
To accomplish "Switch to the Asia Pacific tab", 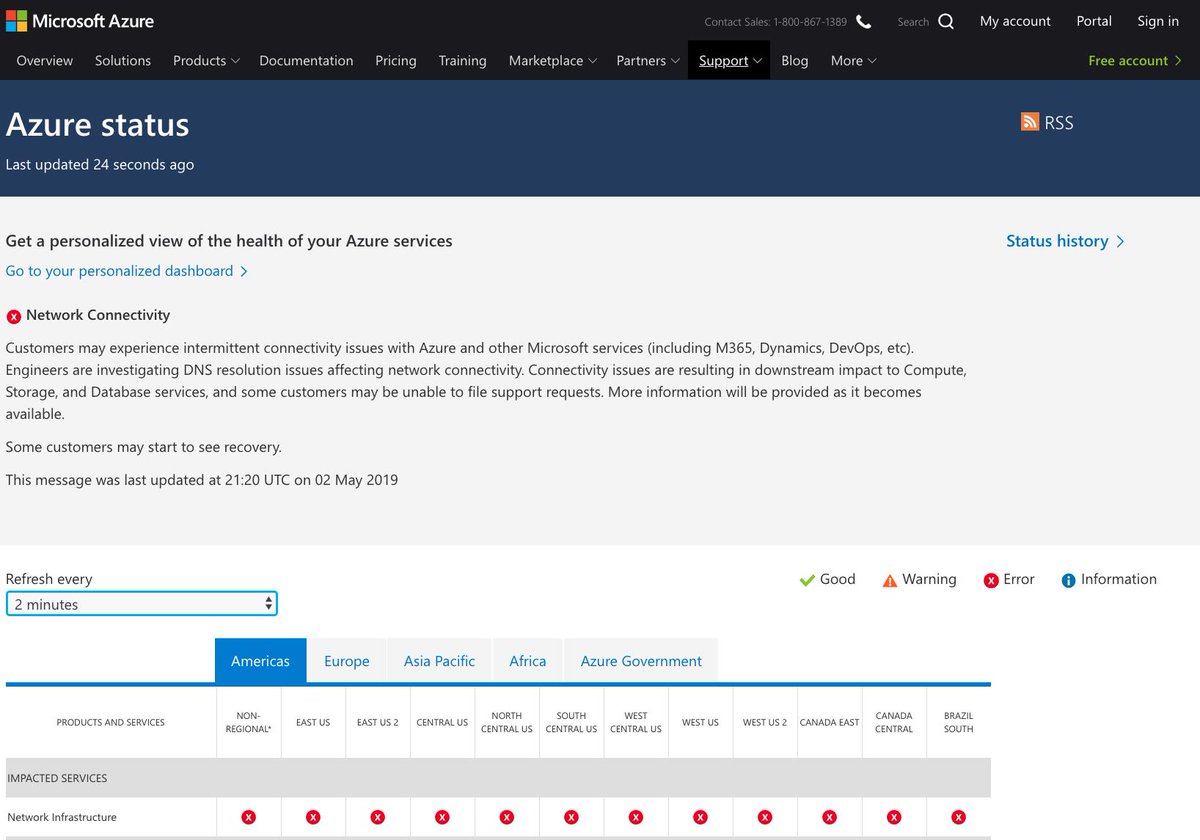I will tap(440, 661).
